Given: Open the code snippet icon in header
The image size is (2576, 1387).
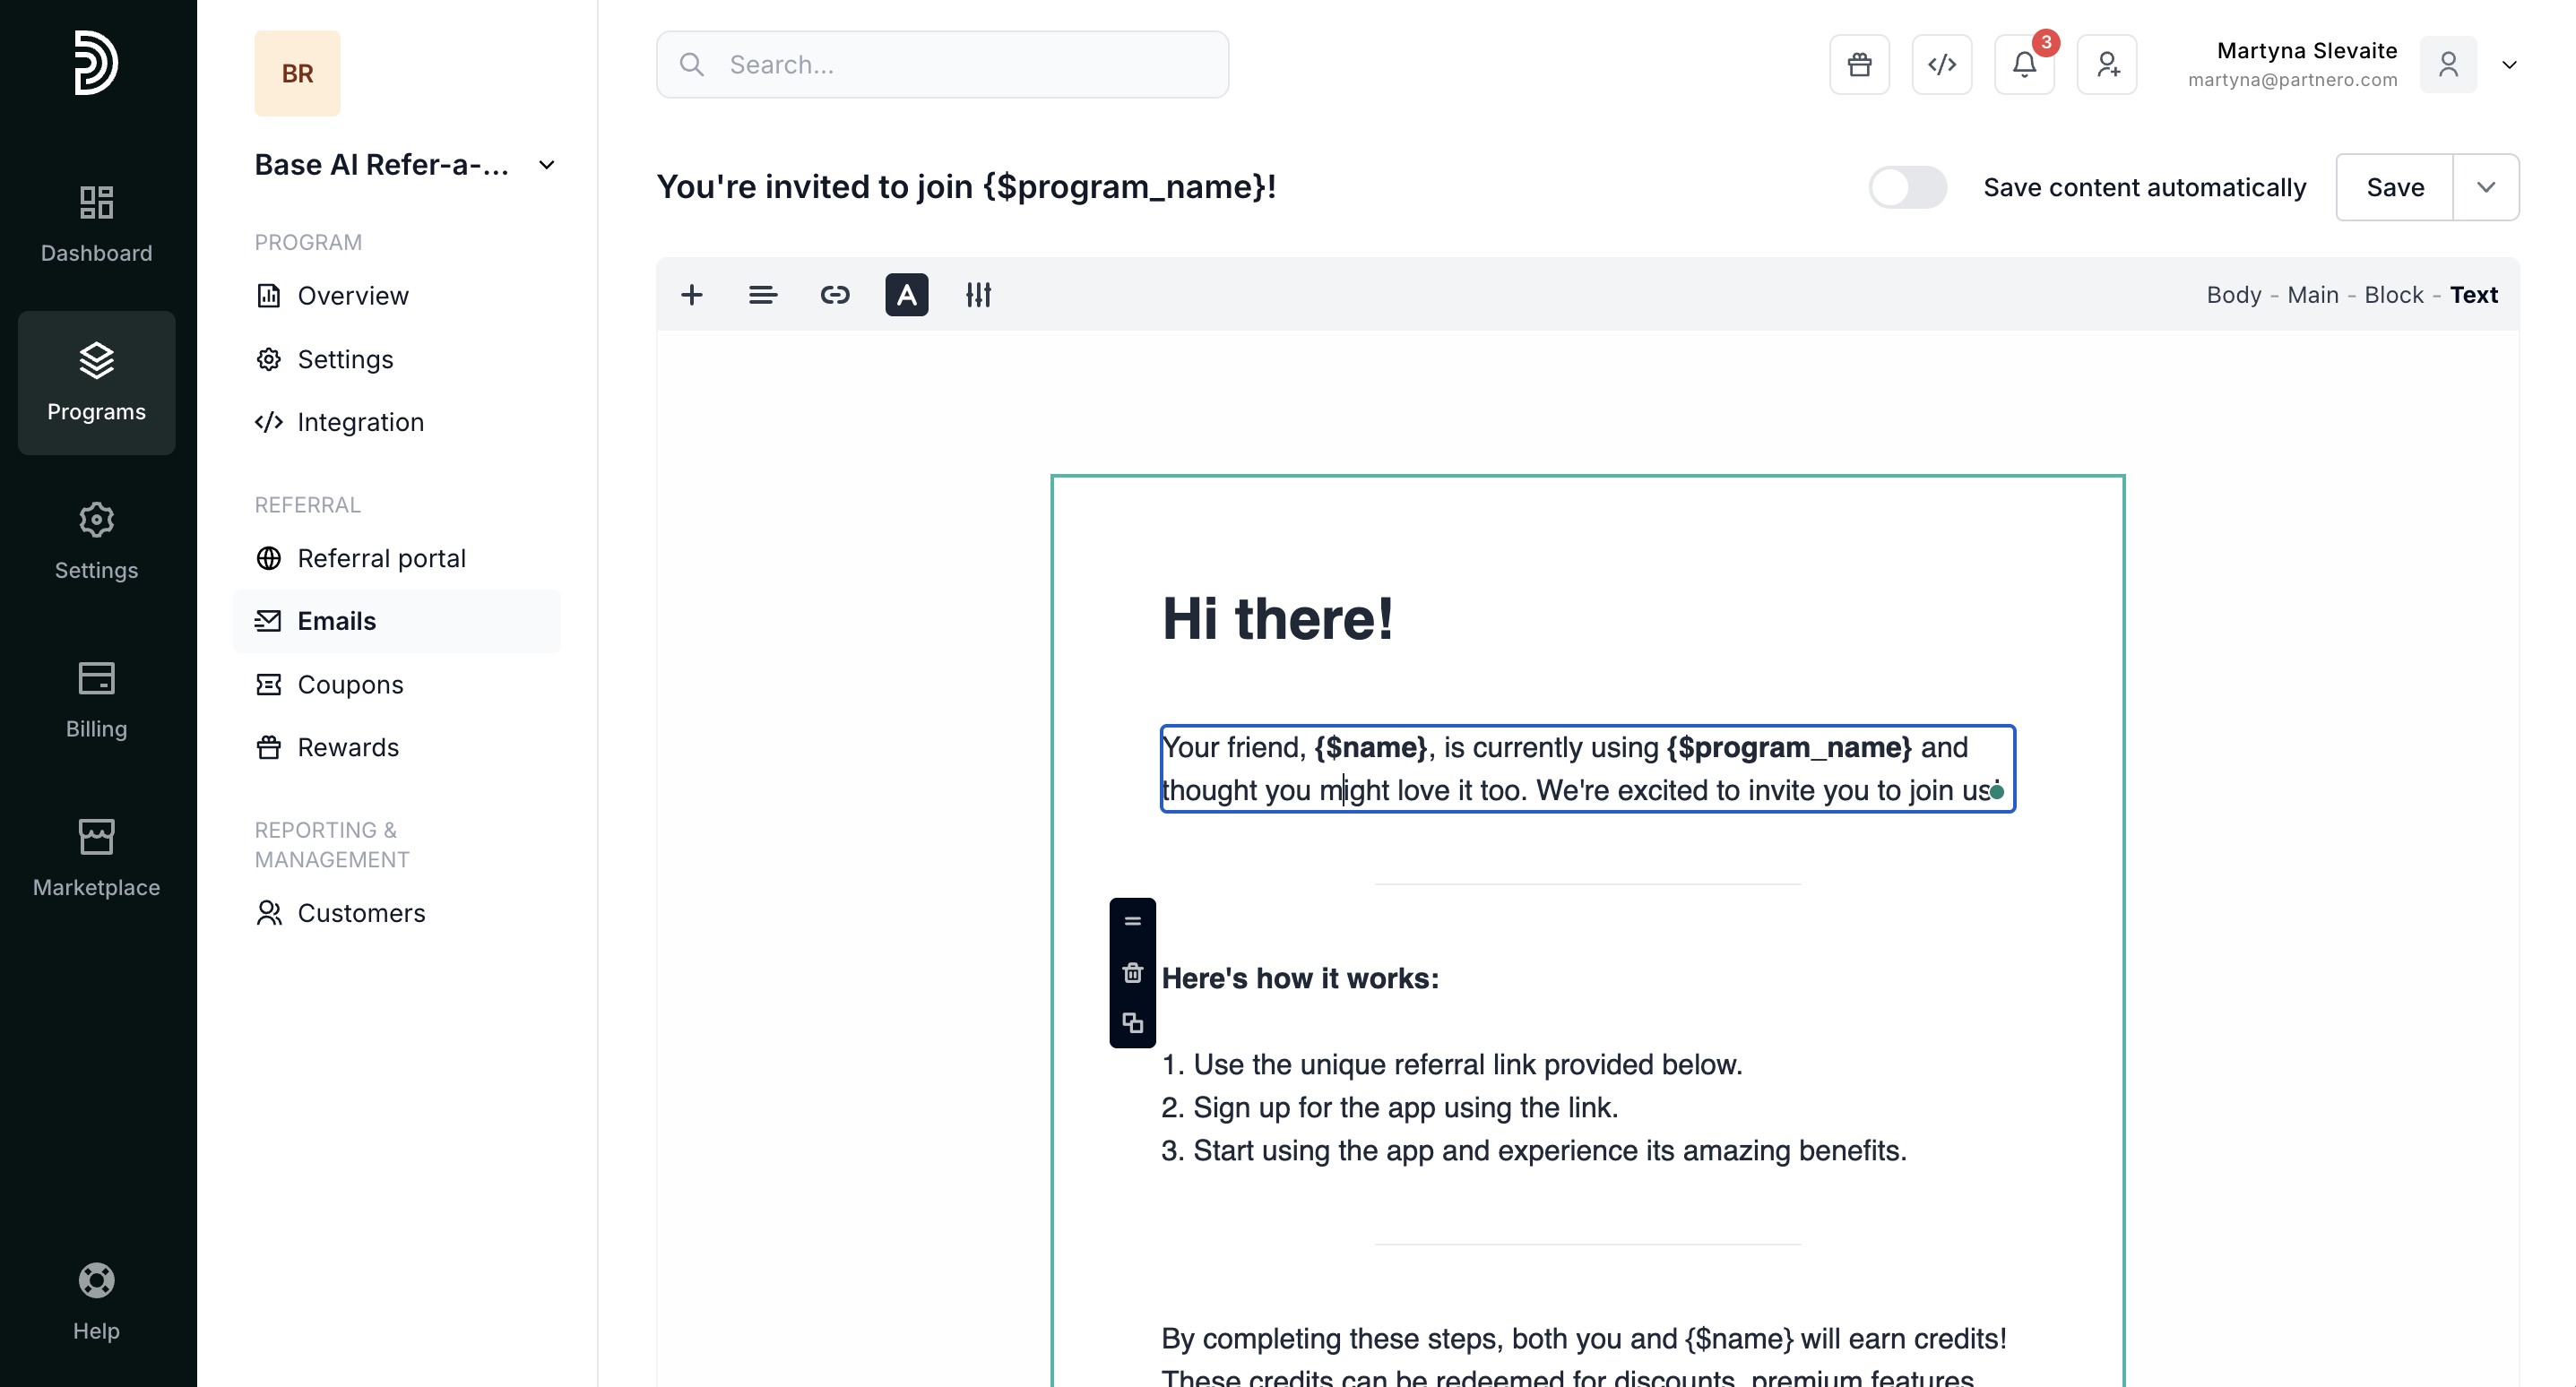Looking at the screenshot, I should click(x=1941, y=65).
